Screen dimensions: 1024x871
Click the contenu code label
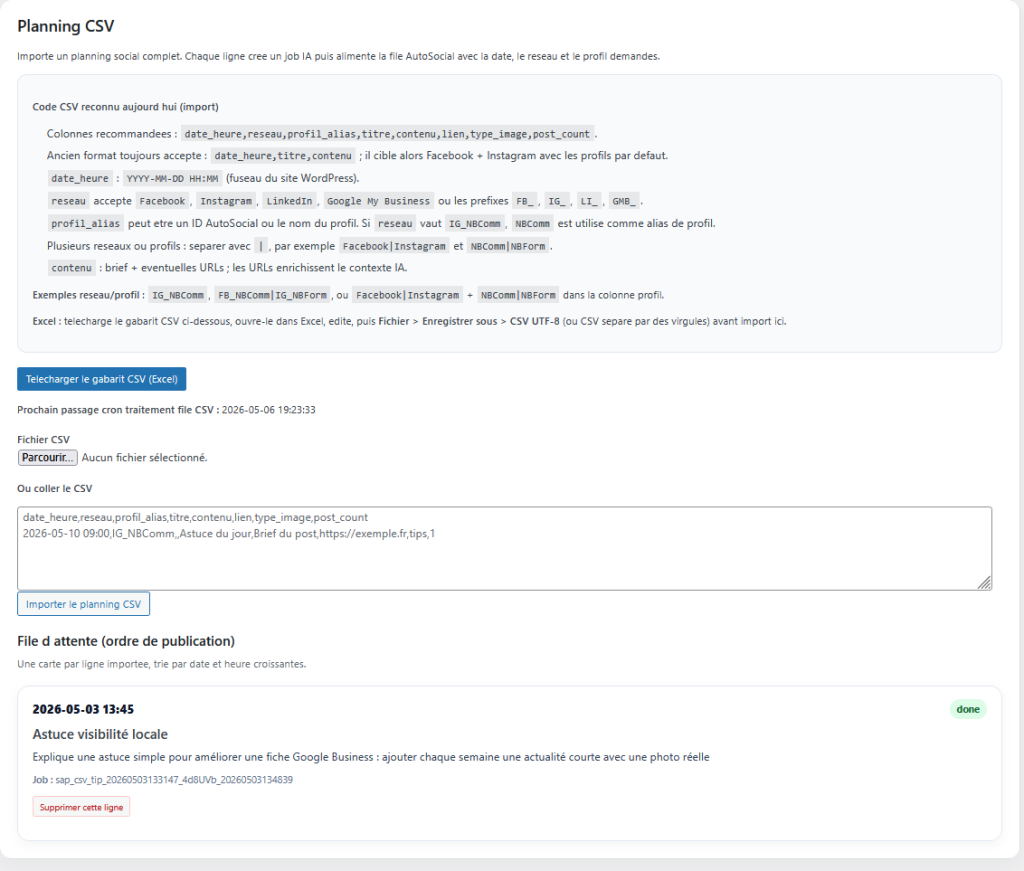72,268
